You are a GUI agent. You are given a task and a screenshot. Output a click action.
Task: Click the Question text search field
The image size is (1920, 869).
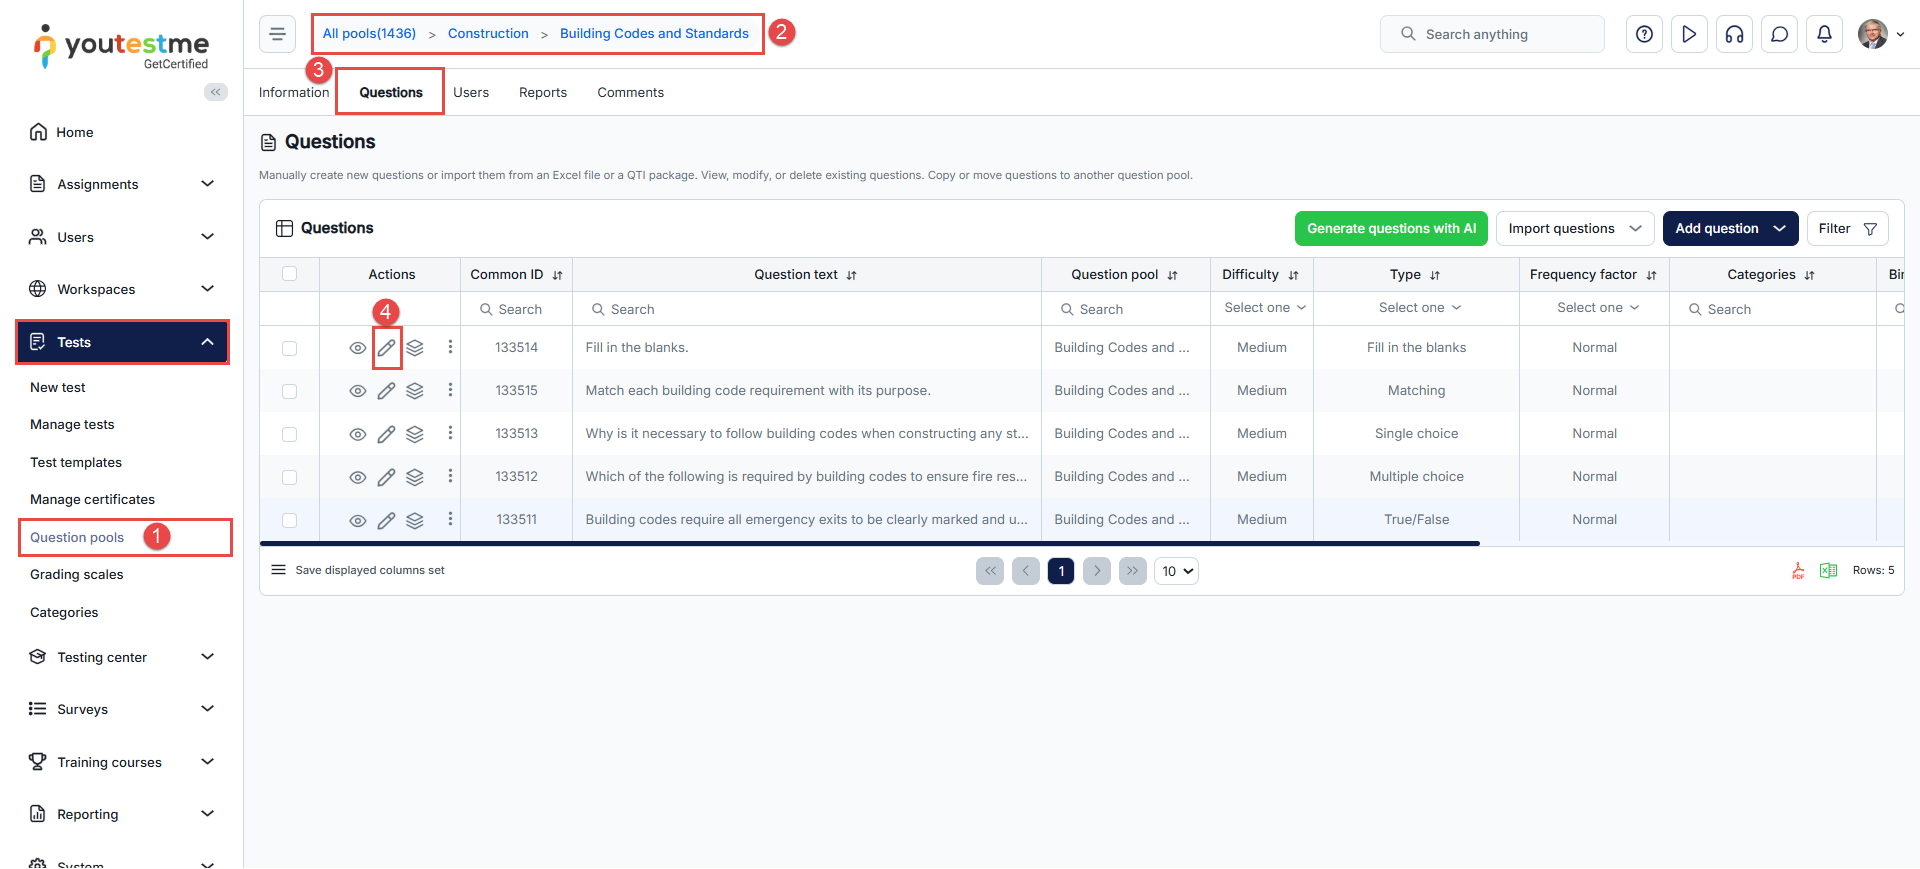810,309
